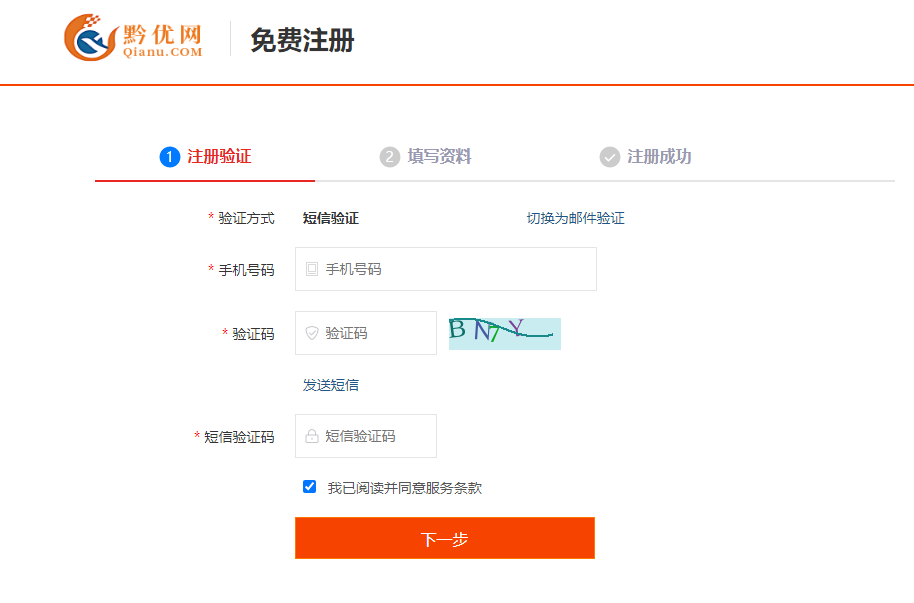Image resolution: width=914 pixels, height=603 pixels.
Task: Click the lock icon in 短信验证码 field
Action: pyautogui.click(x=312, y=436)
